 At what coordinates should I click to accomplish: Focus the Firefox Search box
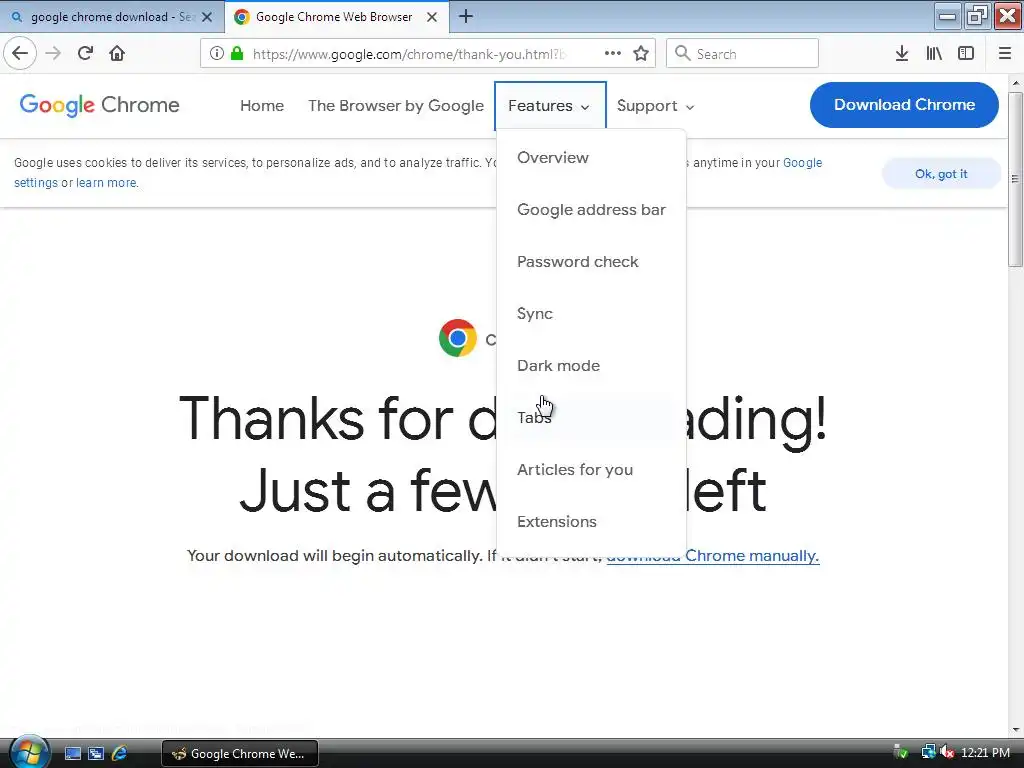[x=742, y=53]
